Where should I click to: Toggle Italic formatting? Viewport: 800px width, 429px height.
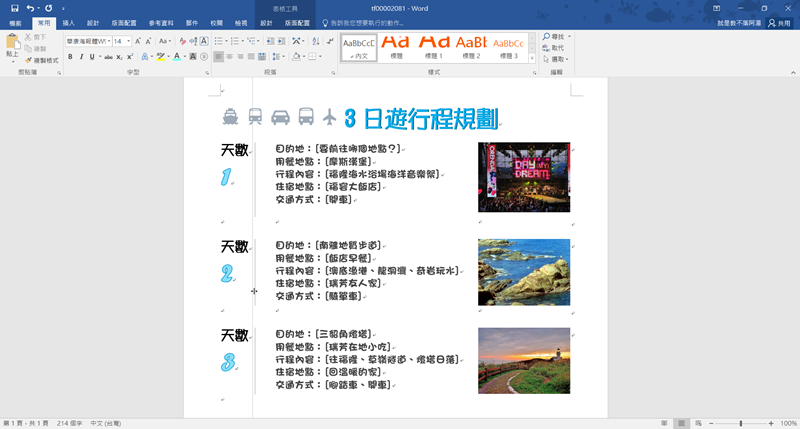pos(82,57)
